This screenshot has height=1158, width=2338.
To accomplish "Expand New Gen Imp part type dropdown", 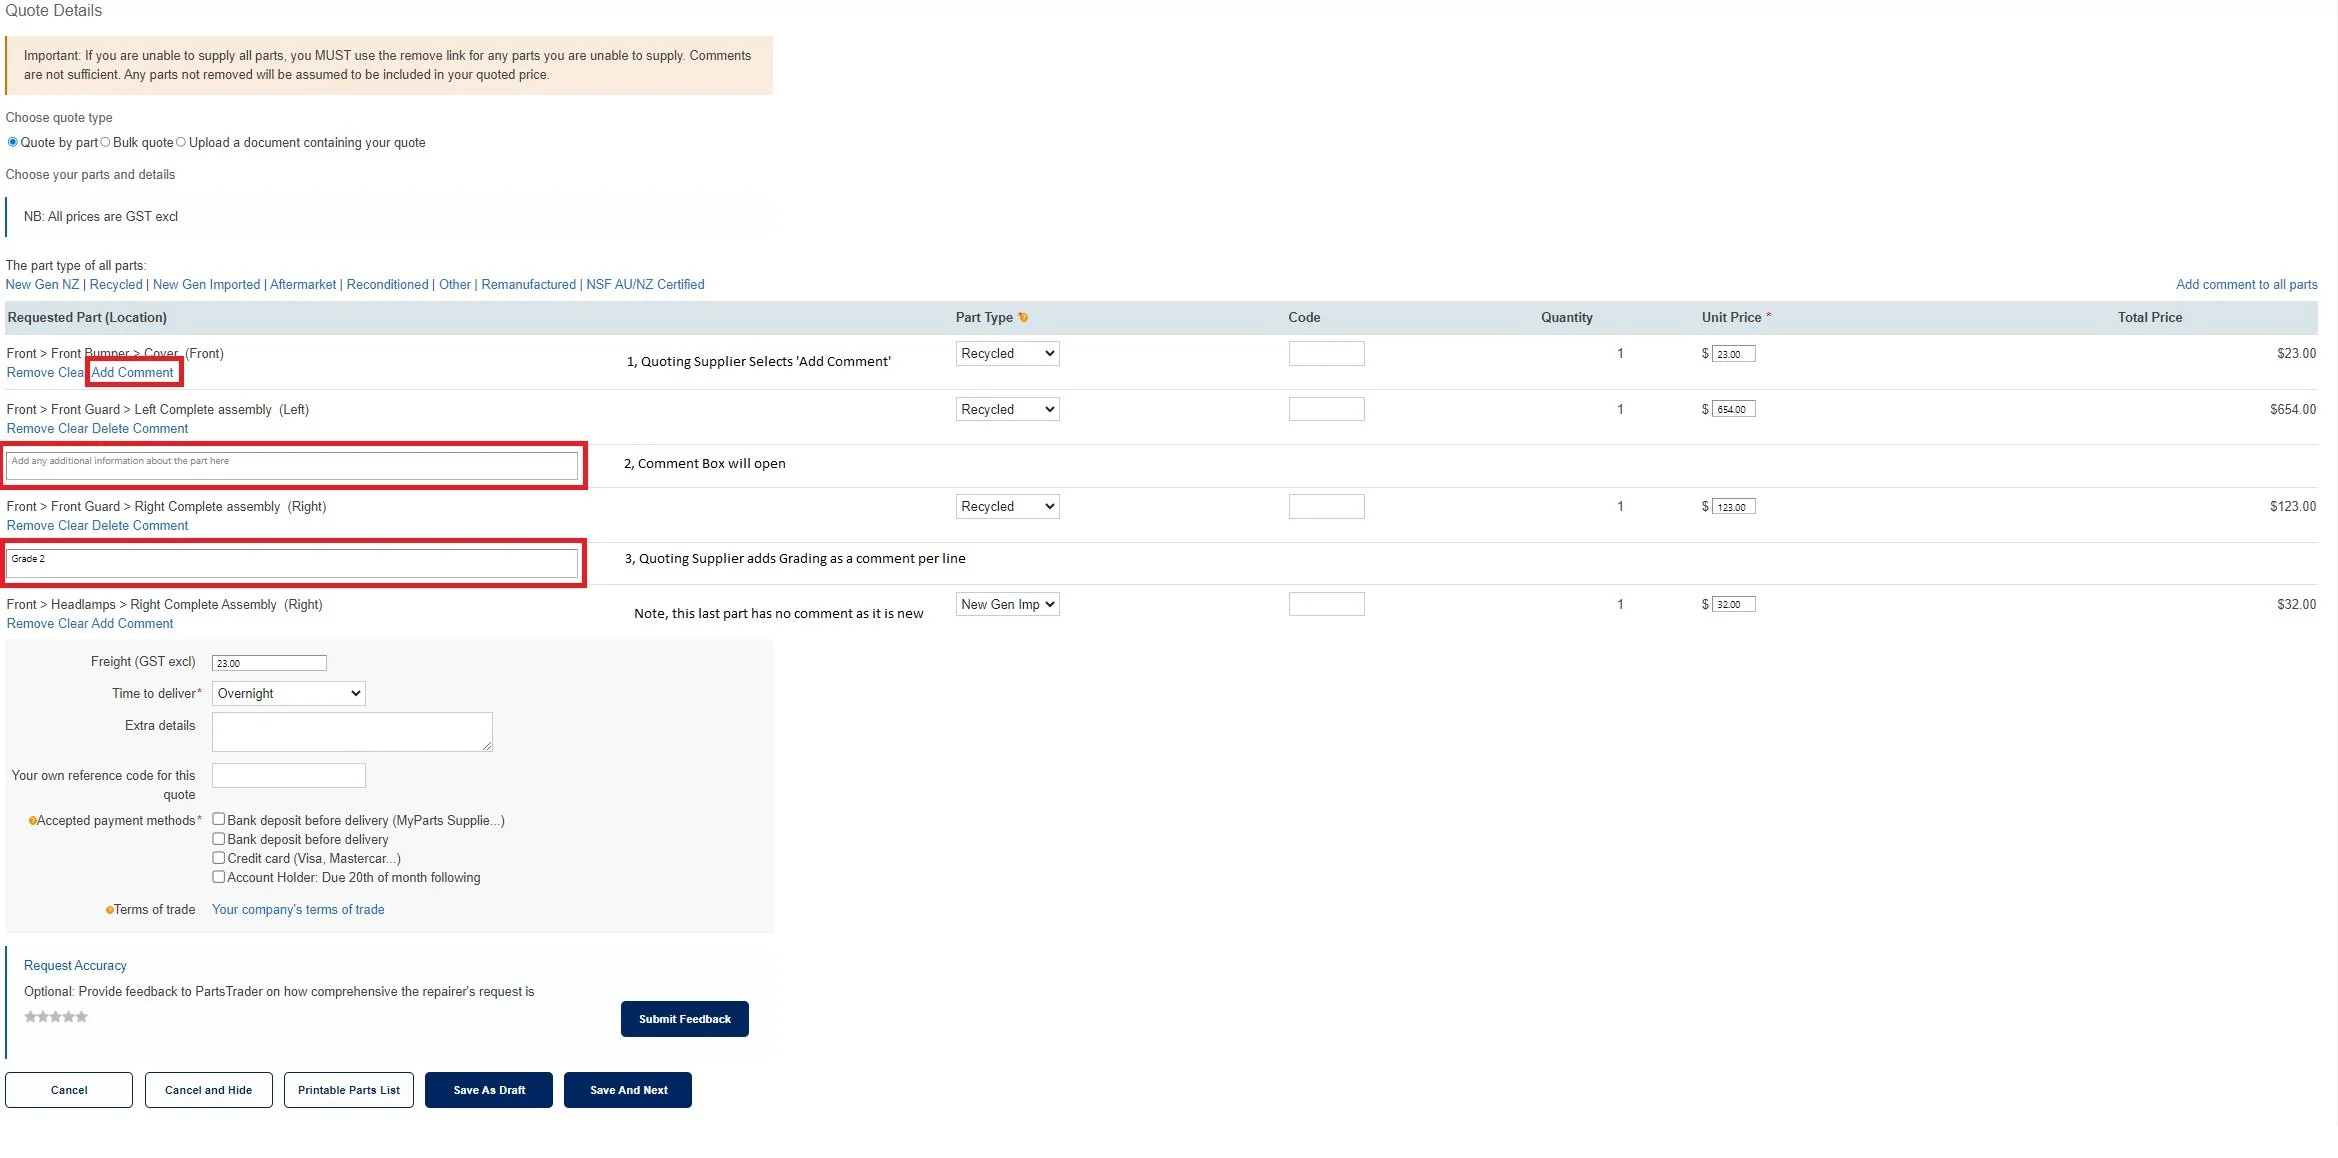I will point(1007,605).
